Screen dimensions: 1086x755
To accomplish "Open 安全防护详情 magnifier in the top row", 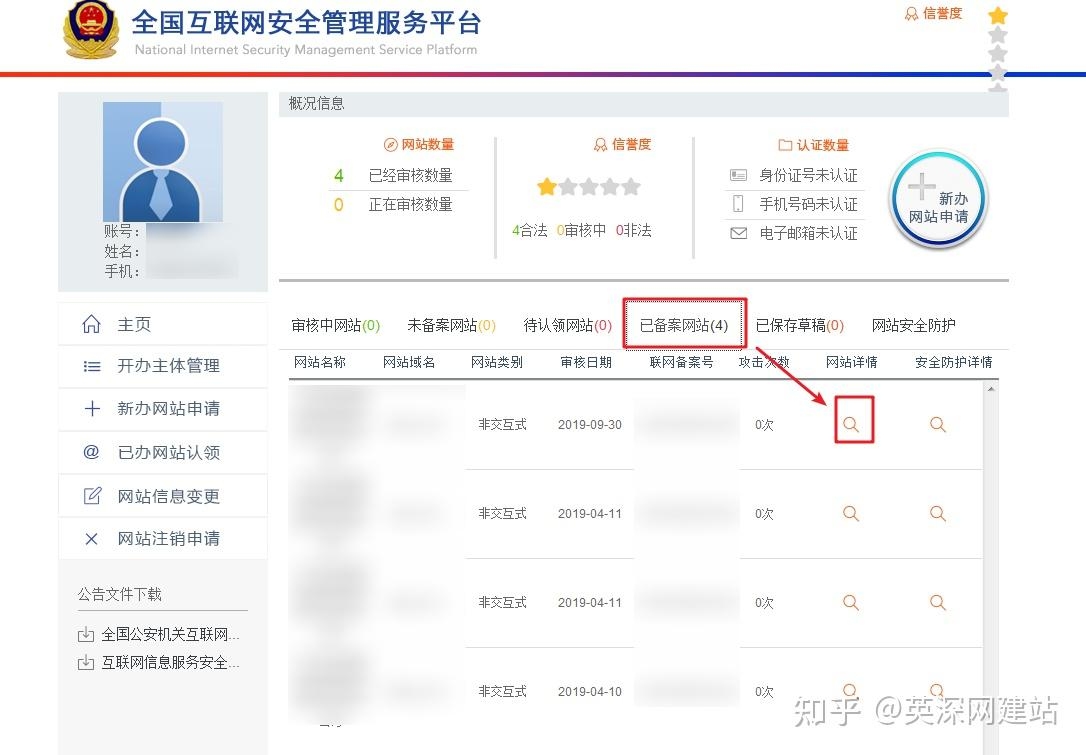I will pyautogui.click(x=937, y=424).
